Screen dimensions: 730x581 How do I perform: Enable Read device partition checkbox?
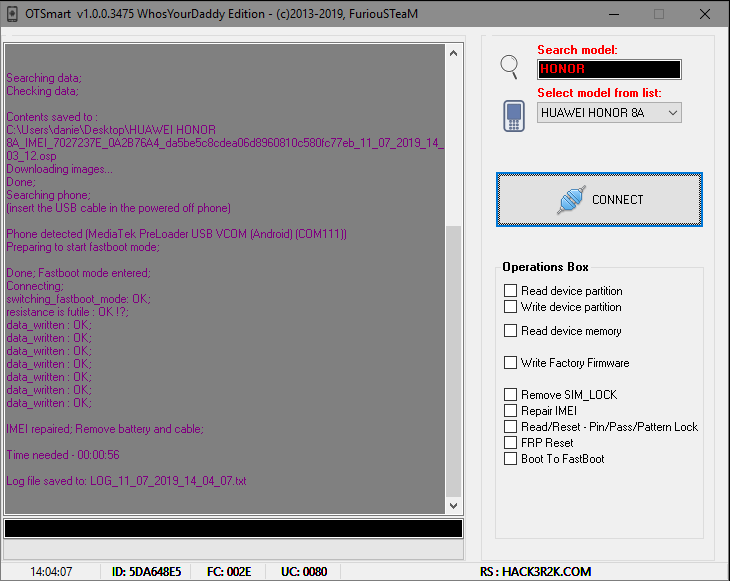click(510, 290)
